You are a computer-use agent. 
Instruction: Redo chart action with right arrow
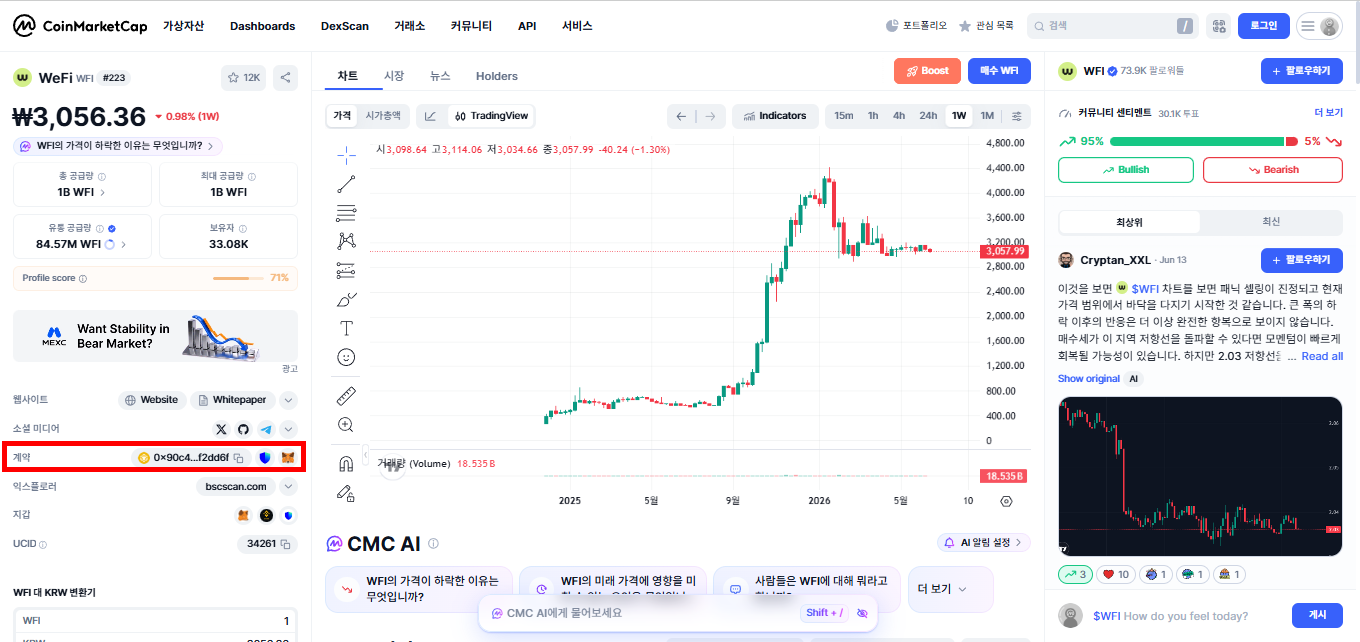710,116
